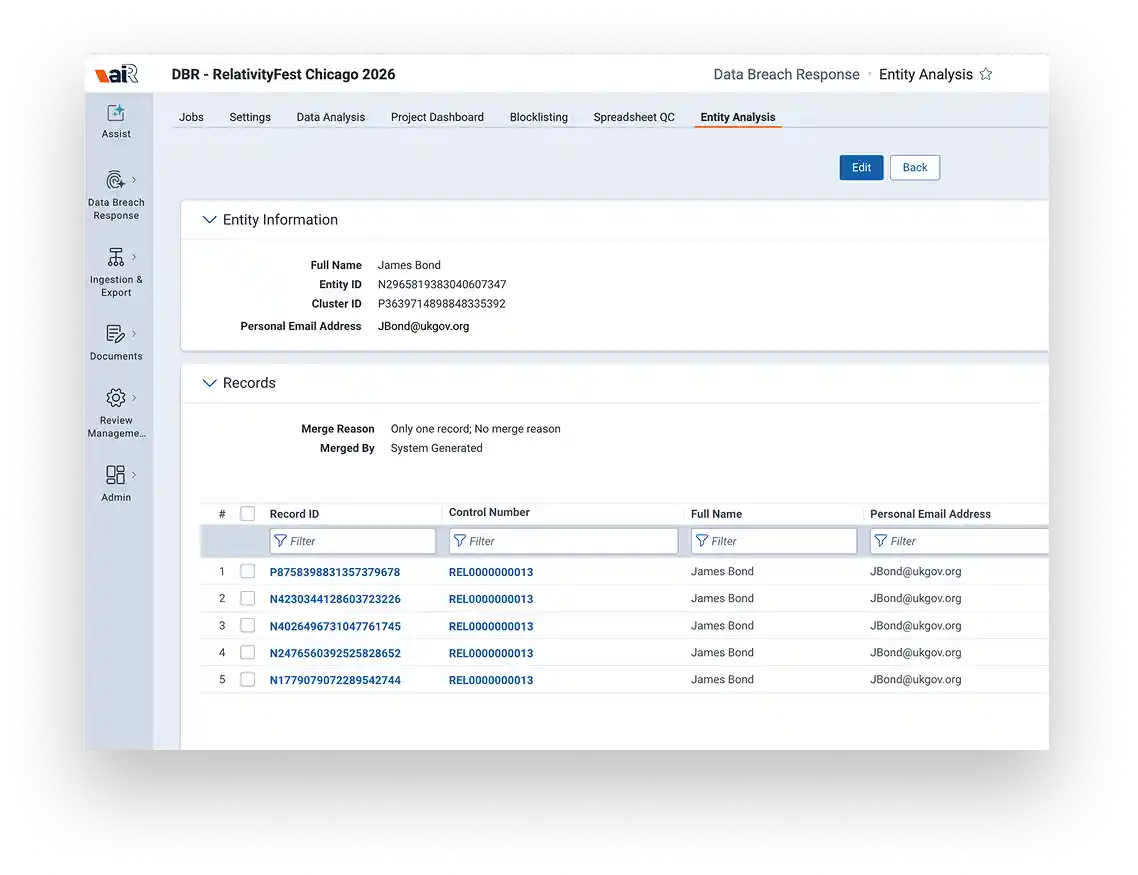Check the box for record N4026496731047761745

coord(247,625)
